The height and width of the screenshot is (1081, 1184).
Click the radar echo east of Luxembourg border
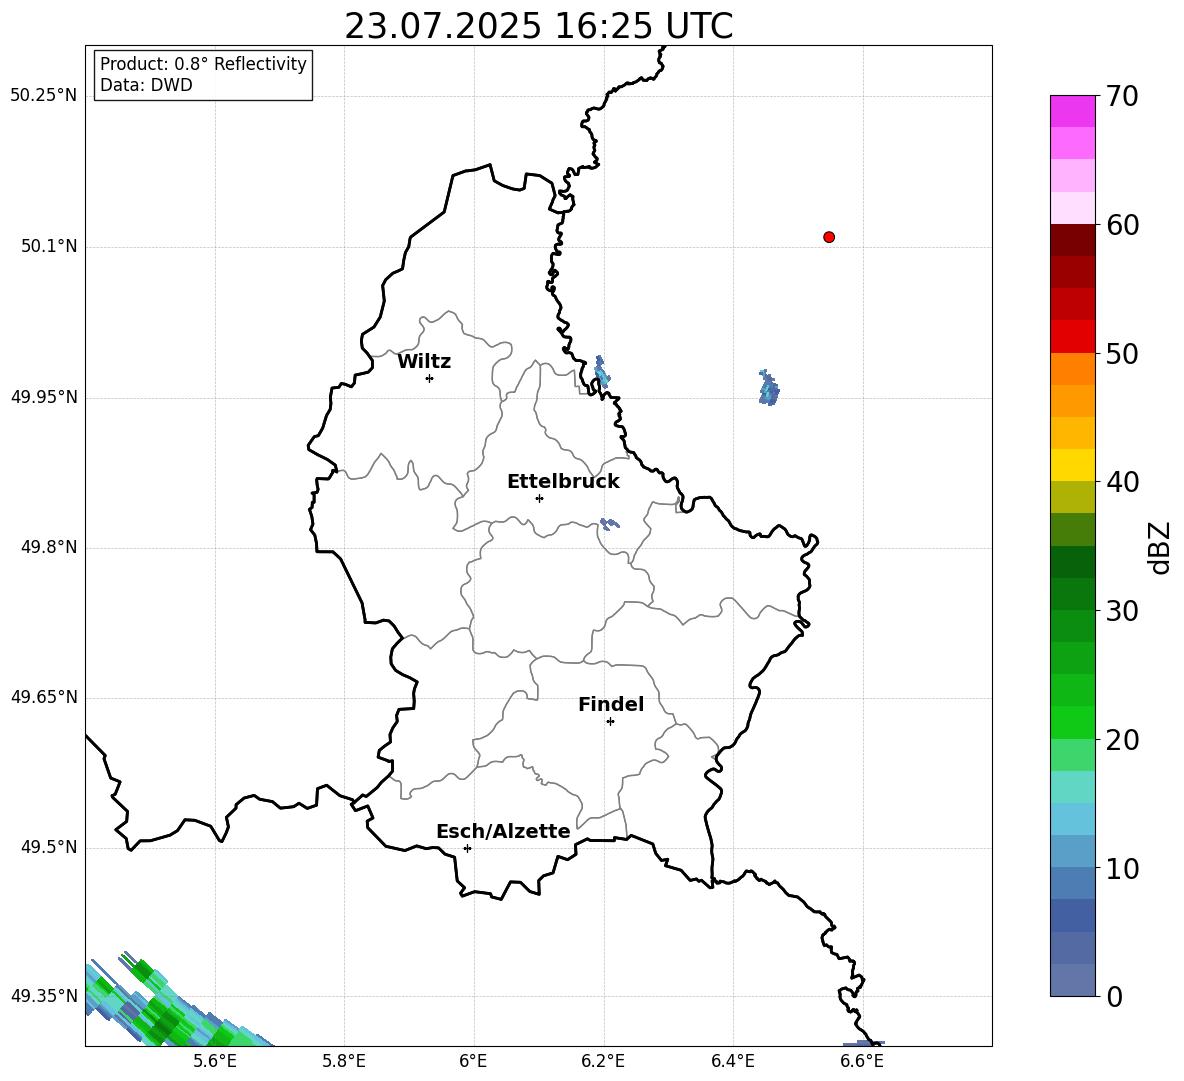(769, 388)
